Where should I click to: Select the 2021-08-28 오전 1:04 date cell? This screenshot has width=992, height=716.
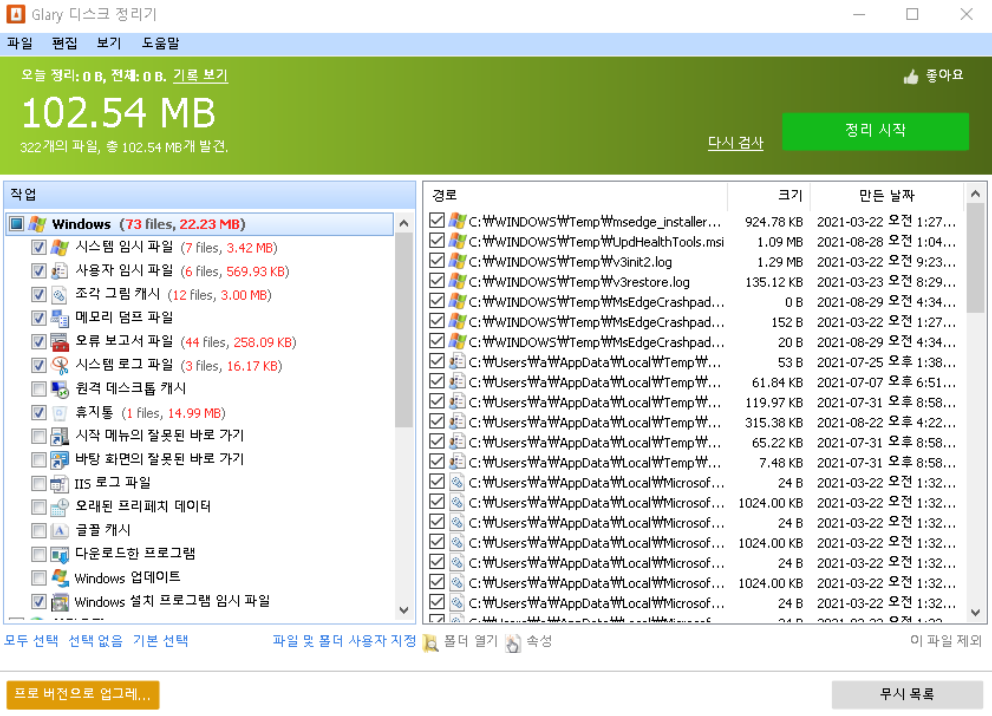click(886, 242)
